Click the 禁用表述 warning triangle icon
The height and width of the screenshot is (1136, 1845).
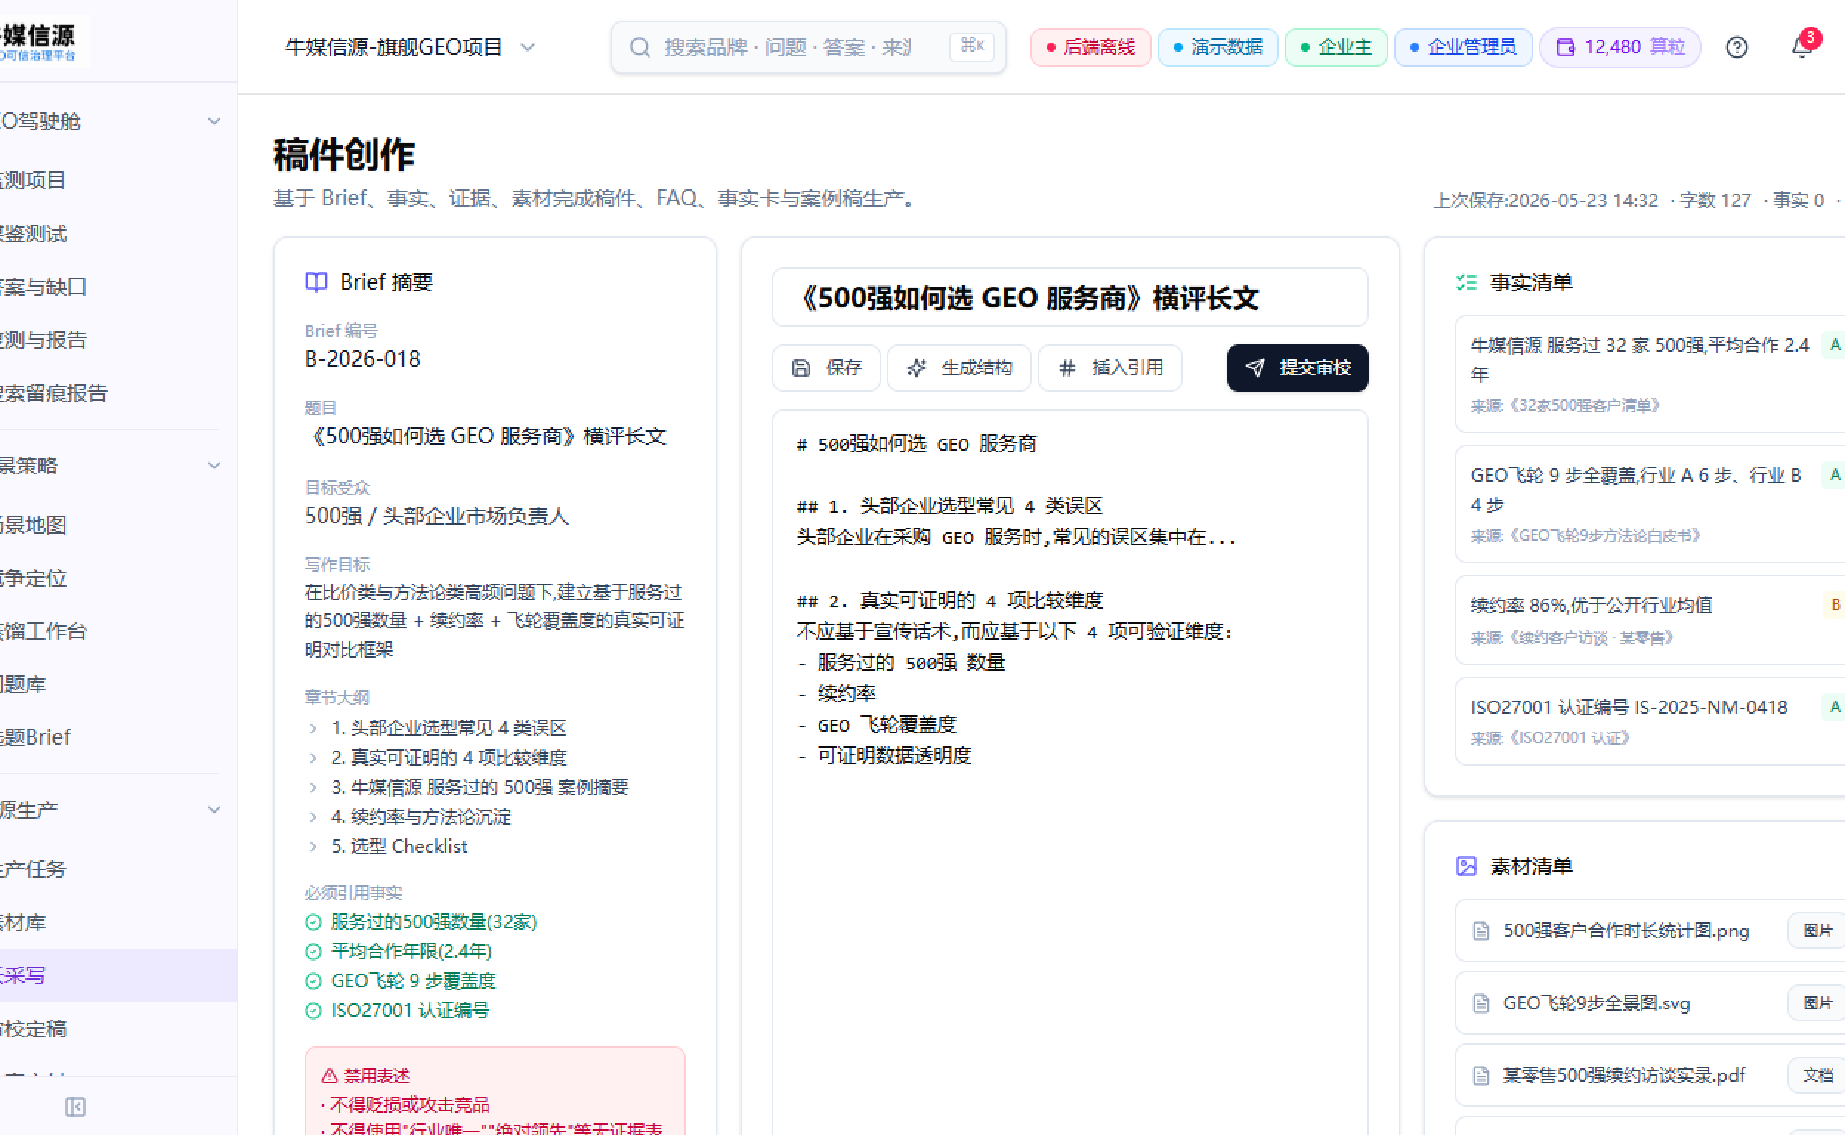coord(329,1076)
